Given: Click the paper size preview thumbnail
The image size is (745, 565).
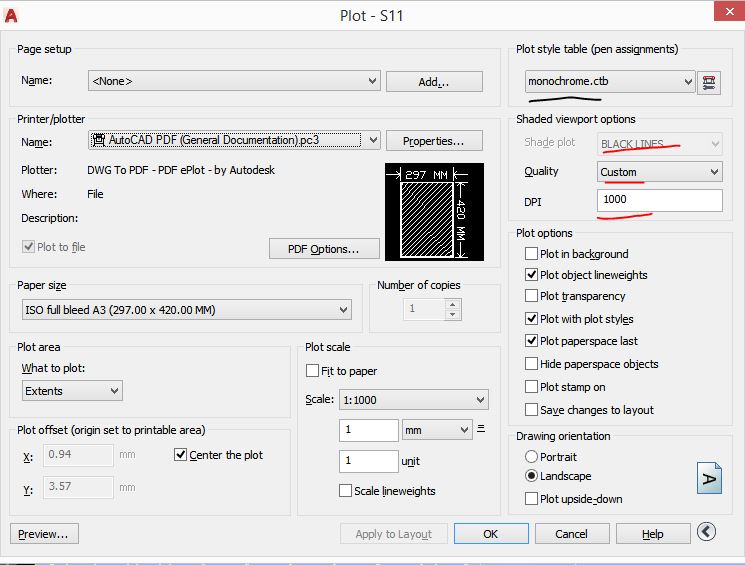Looking at the screenshot, I should point(434,212).
